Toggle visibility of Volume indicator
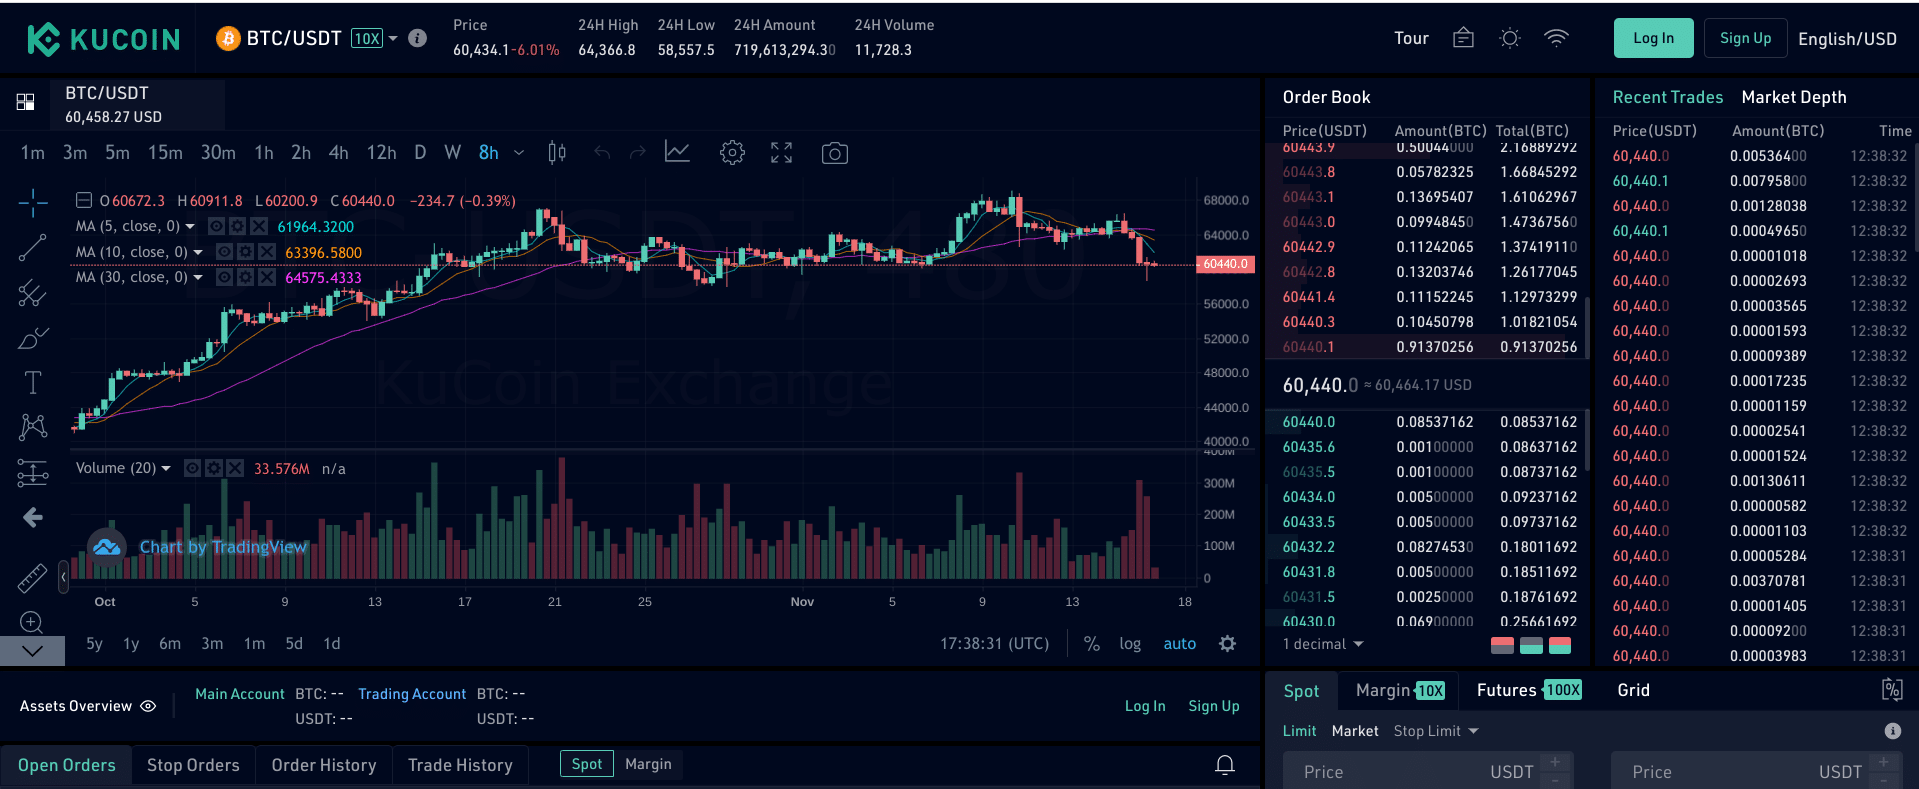1919x789 pixels. pos(193,468)
